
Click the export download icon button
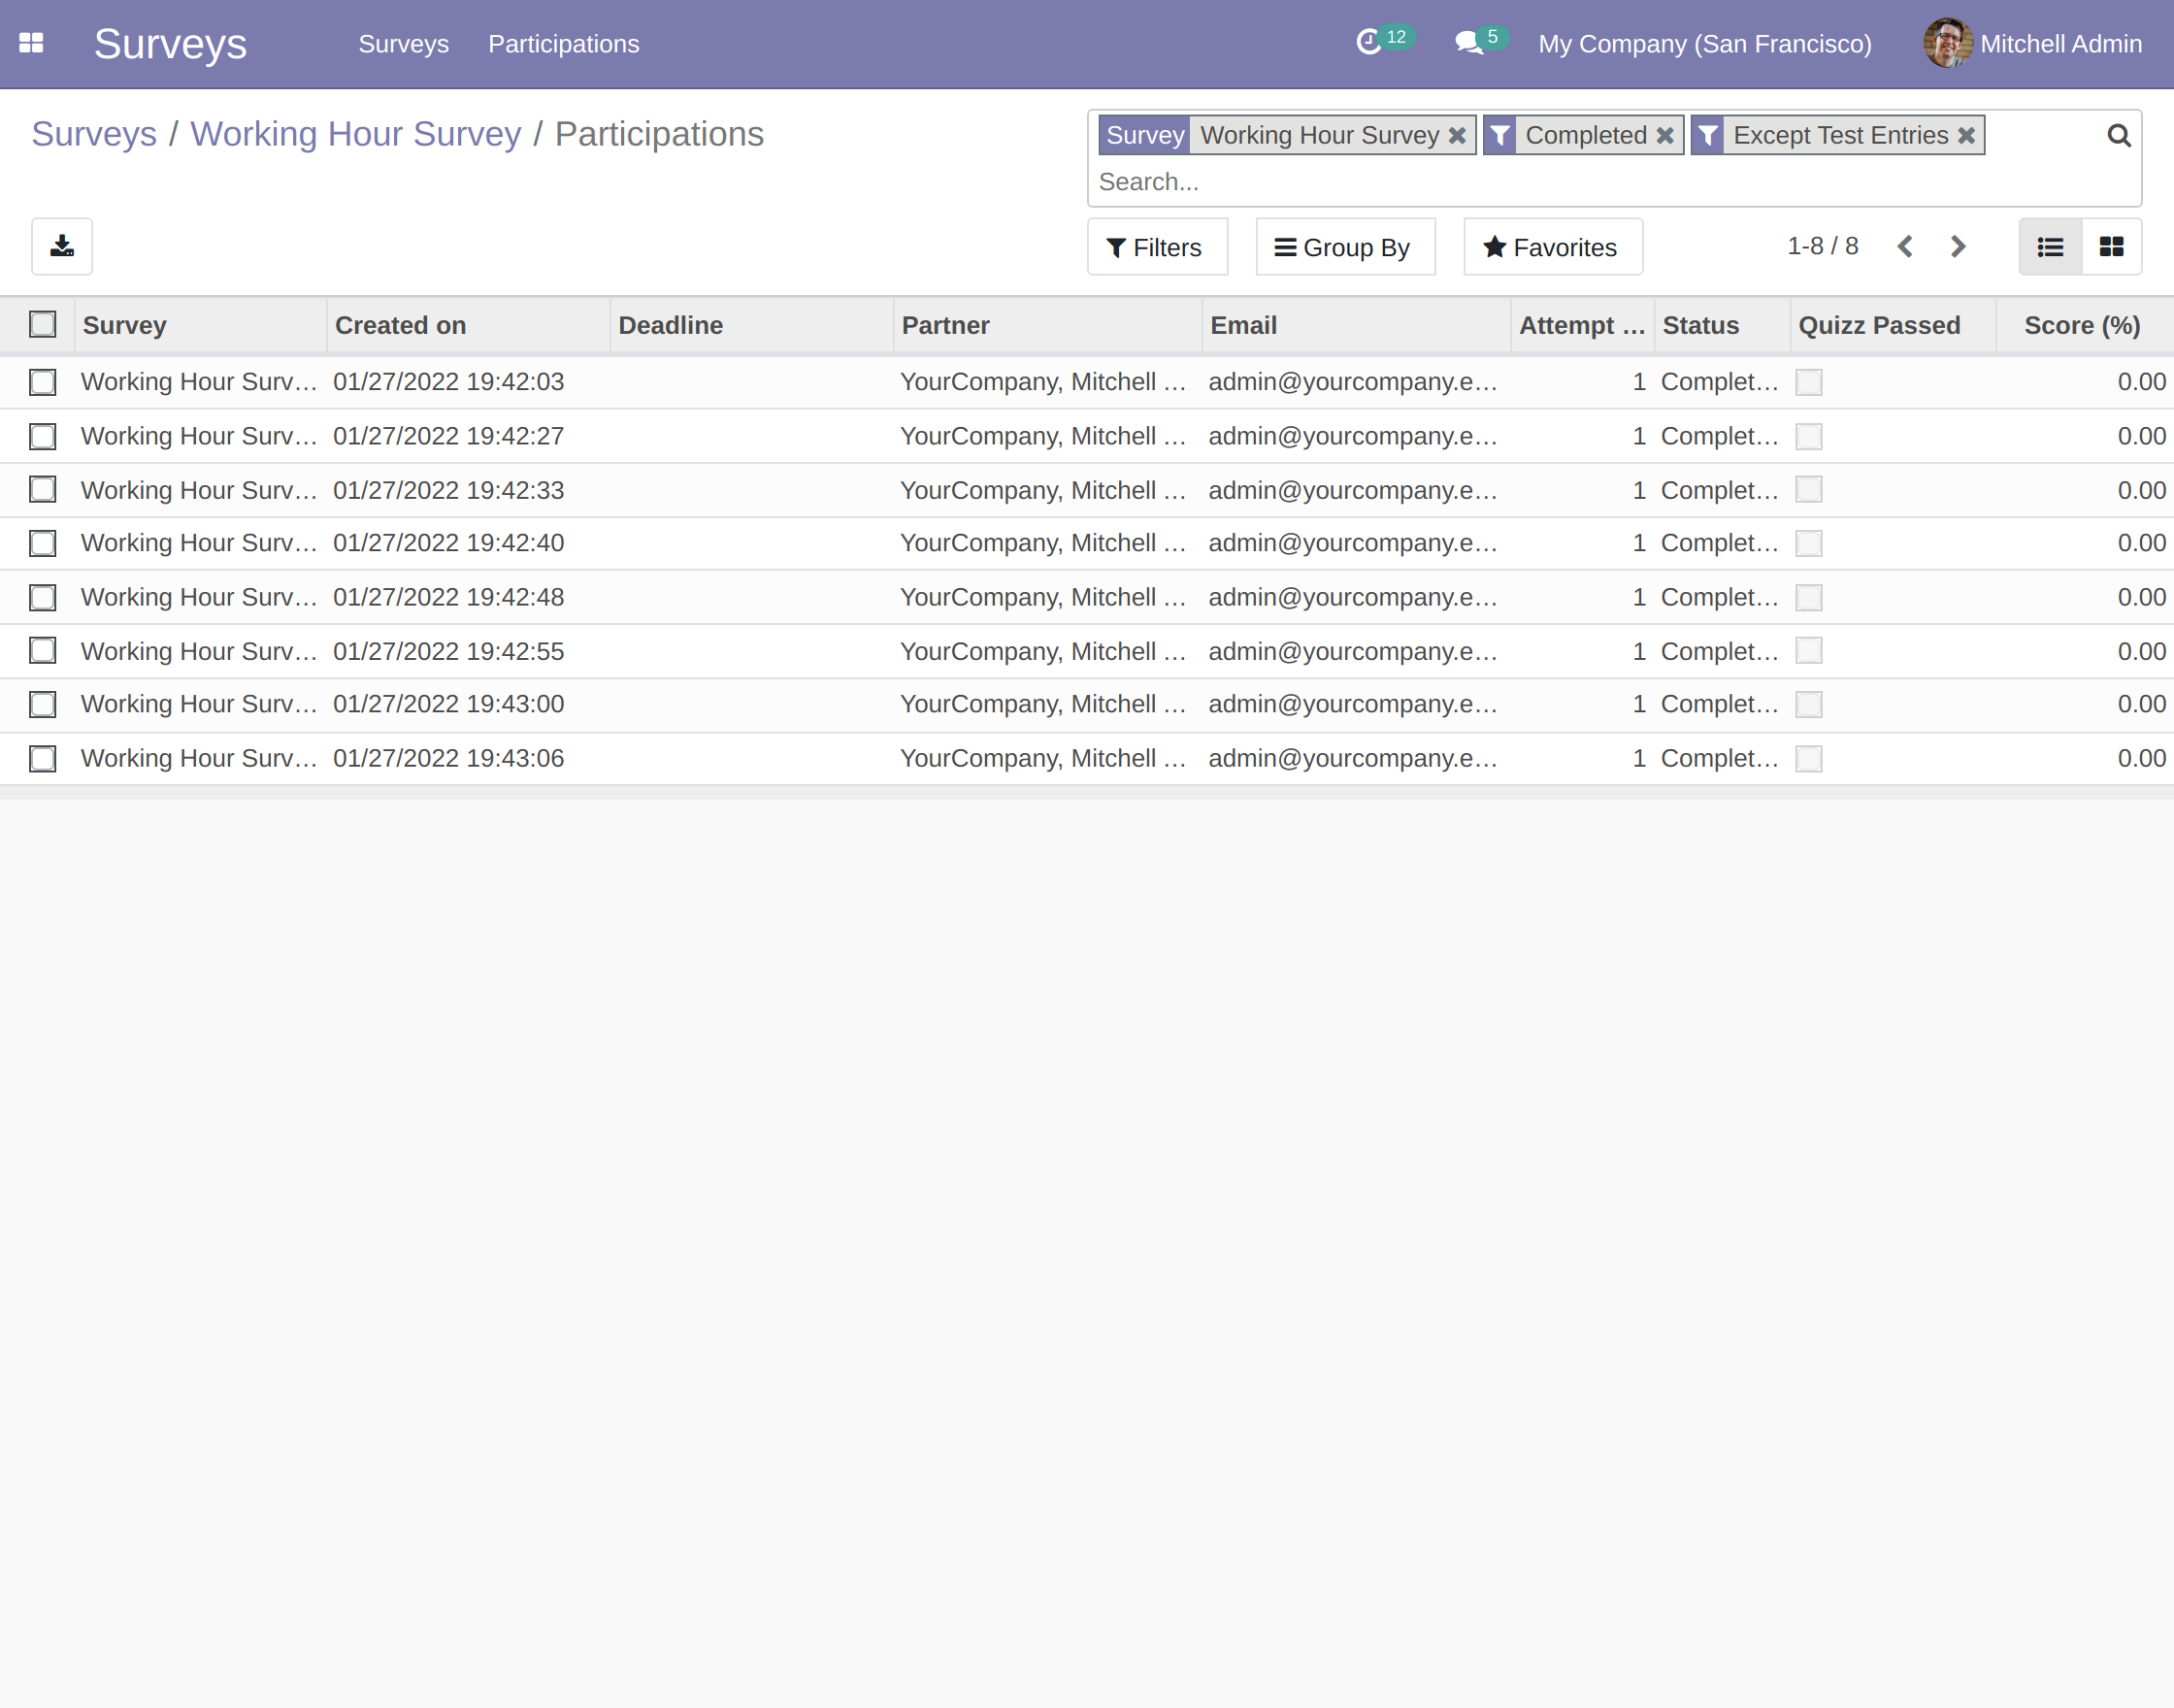[62, 246]
